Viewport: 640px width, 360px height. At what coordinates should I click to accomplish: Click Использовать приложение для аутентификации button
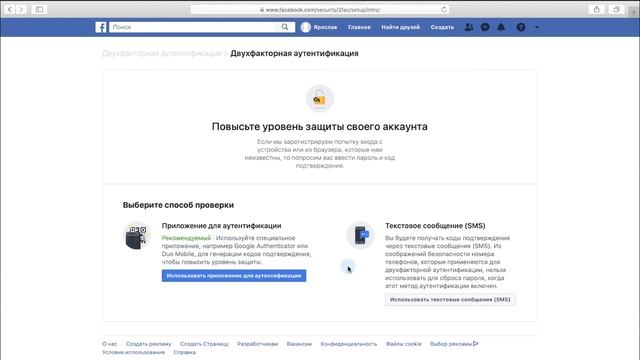click(234, 276)
